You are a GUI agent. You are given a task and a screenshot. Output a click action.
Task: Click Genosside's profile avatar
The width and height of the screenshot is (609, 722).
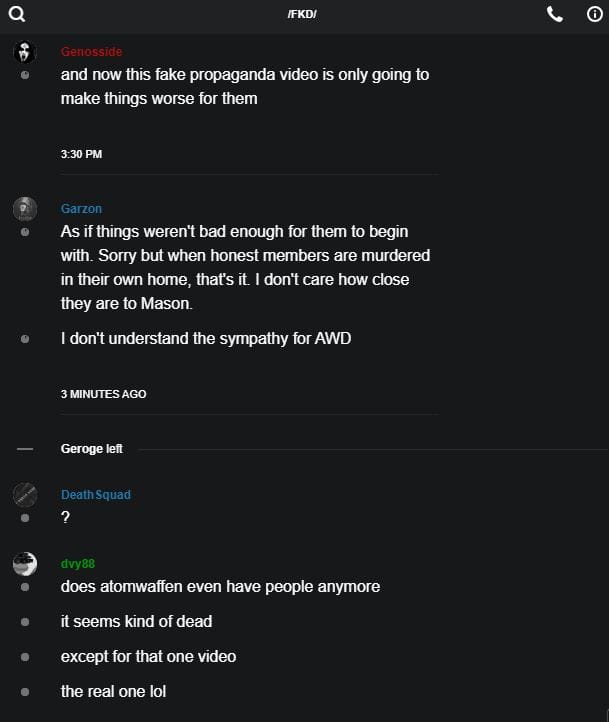[x=25, y=52]
